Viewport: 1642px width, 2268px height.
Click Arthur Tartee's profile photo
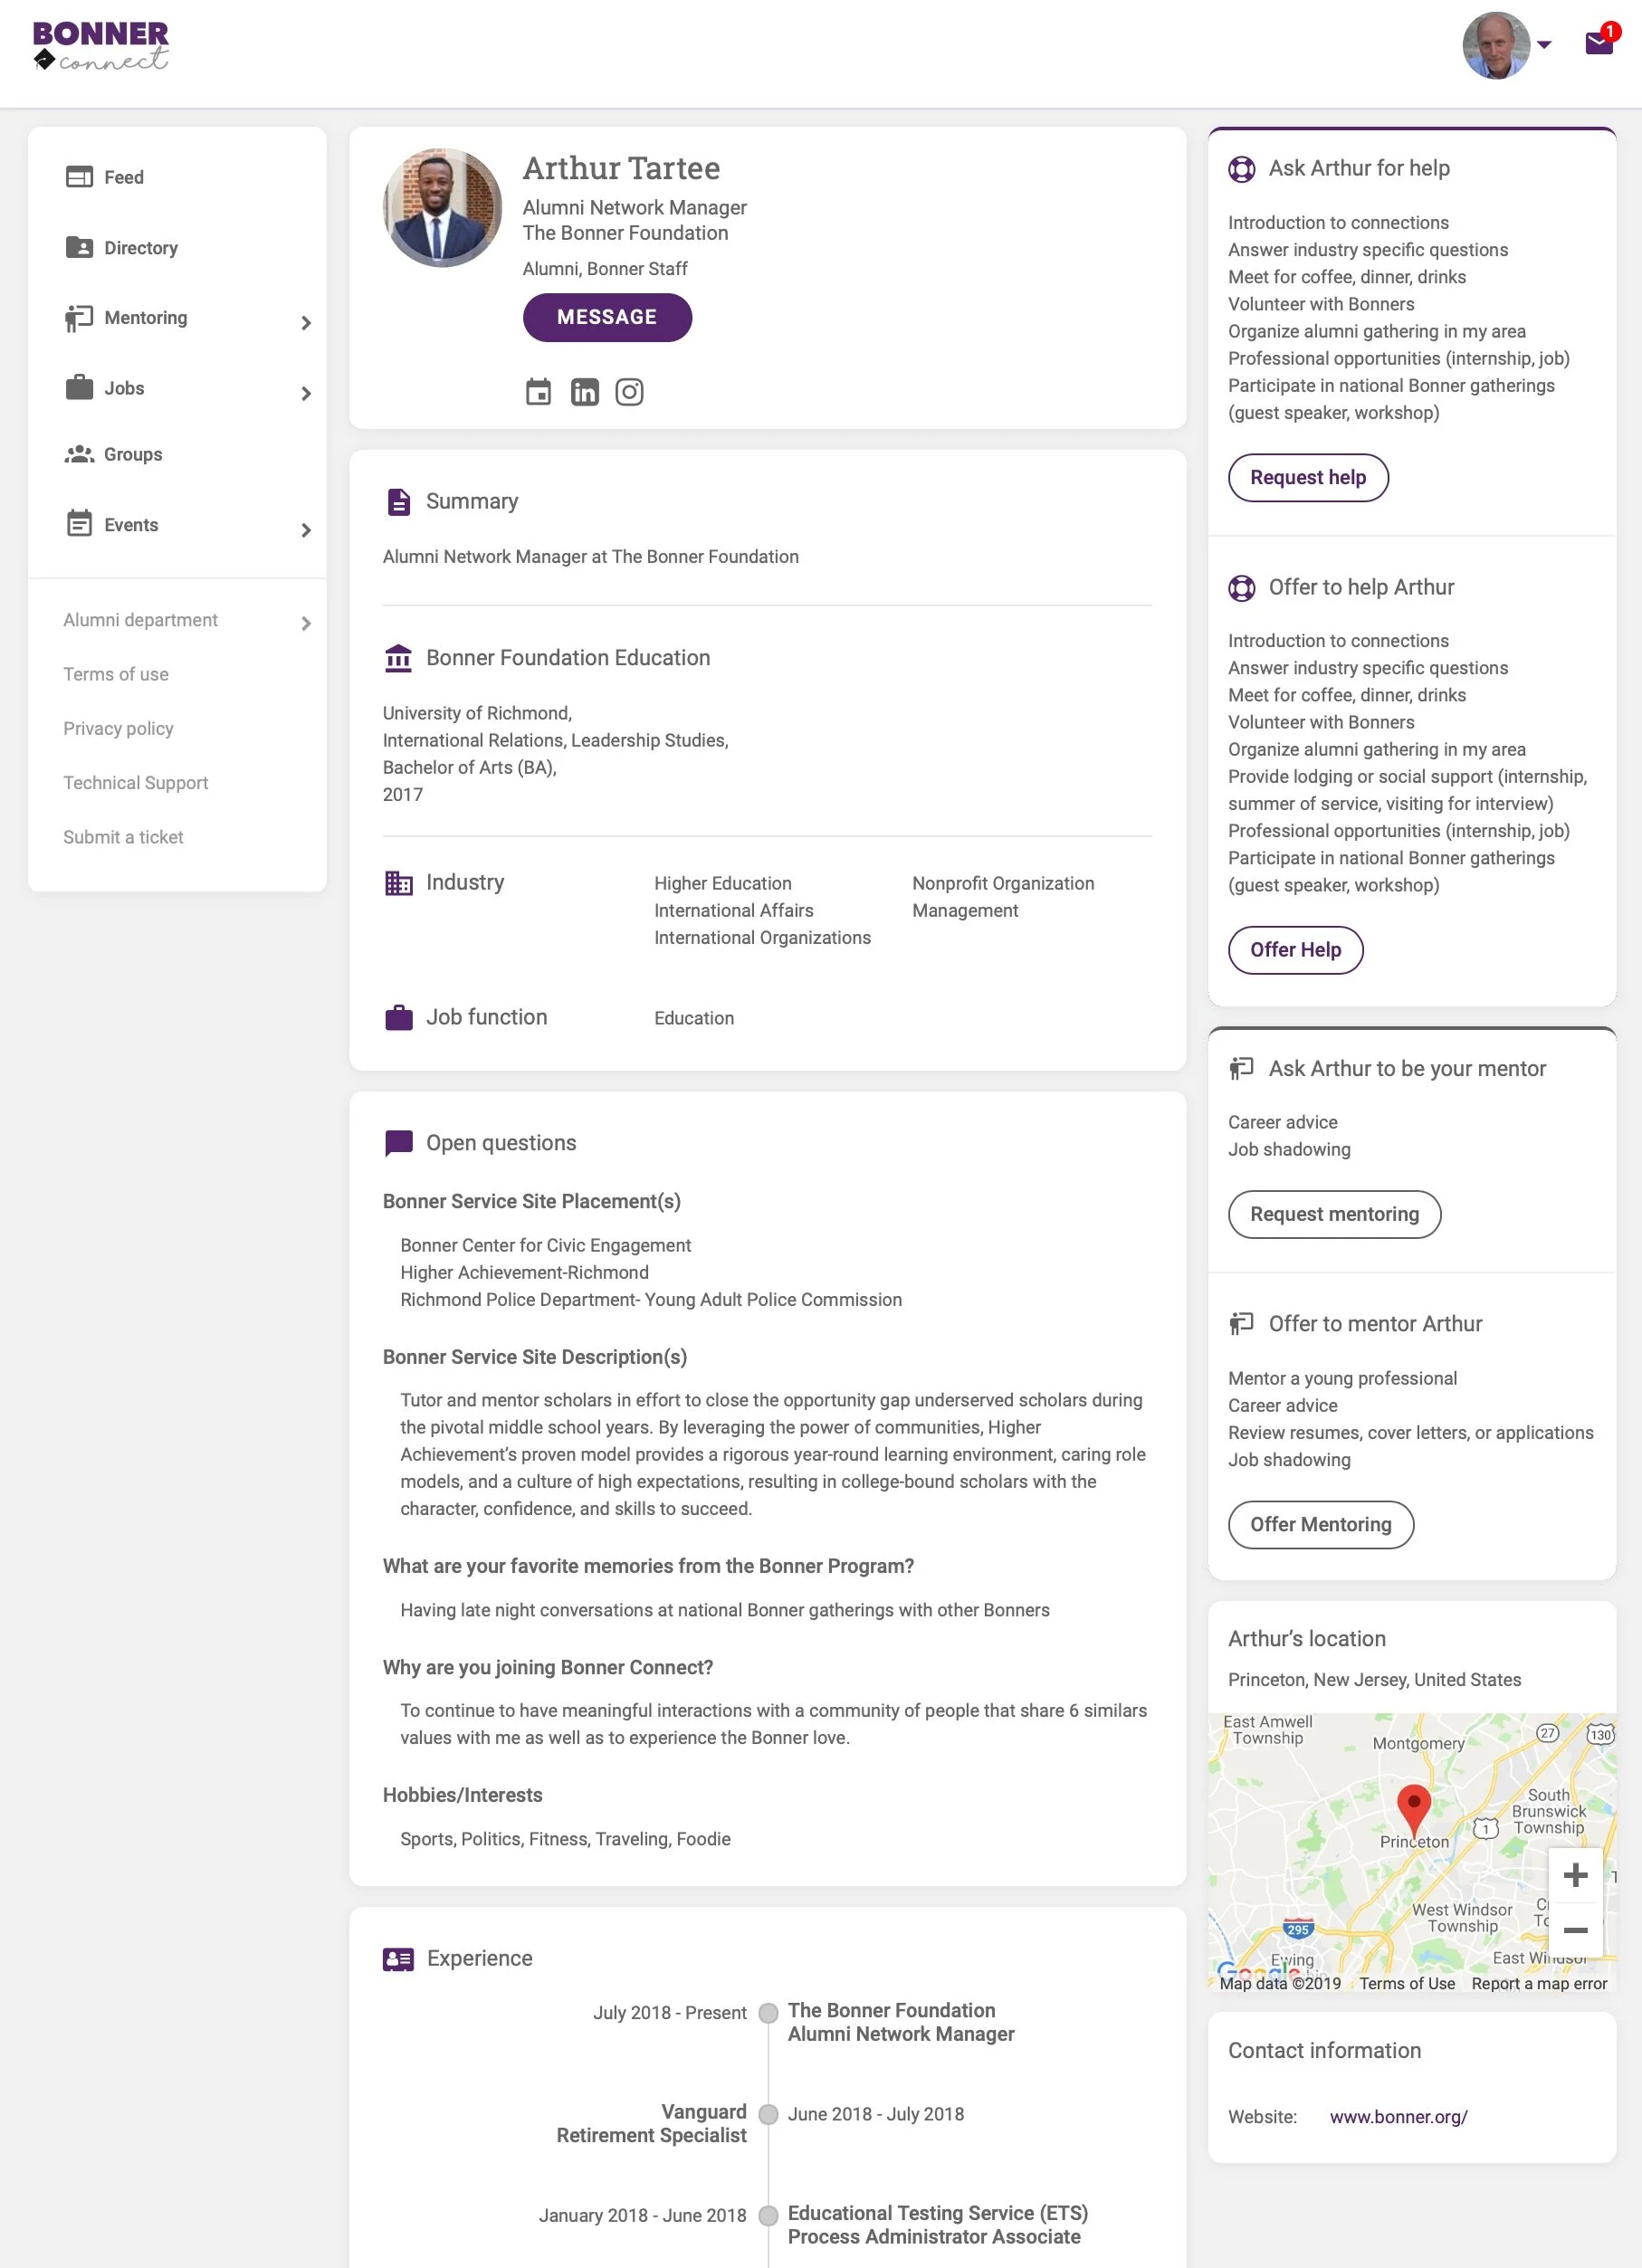[x=442, y=207]
